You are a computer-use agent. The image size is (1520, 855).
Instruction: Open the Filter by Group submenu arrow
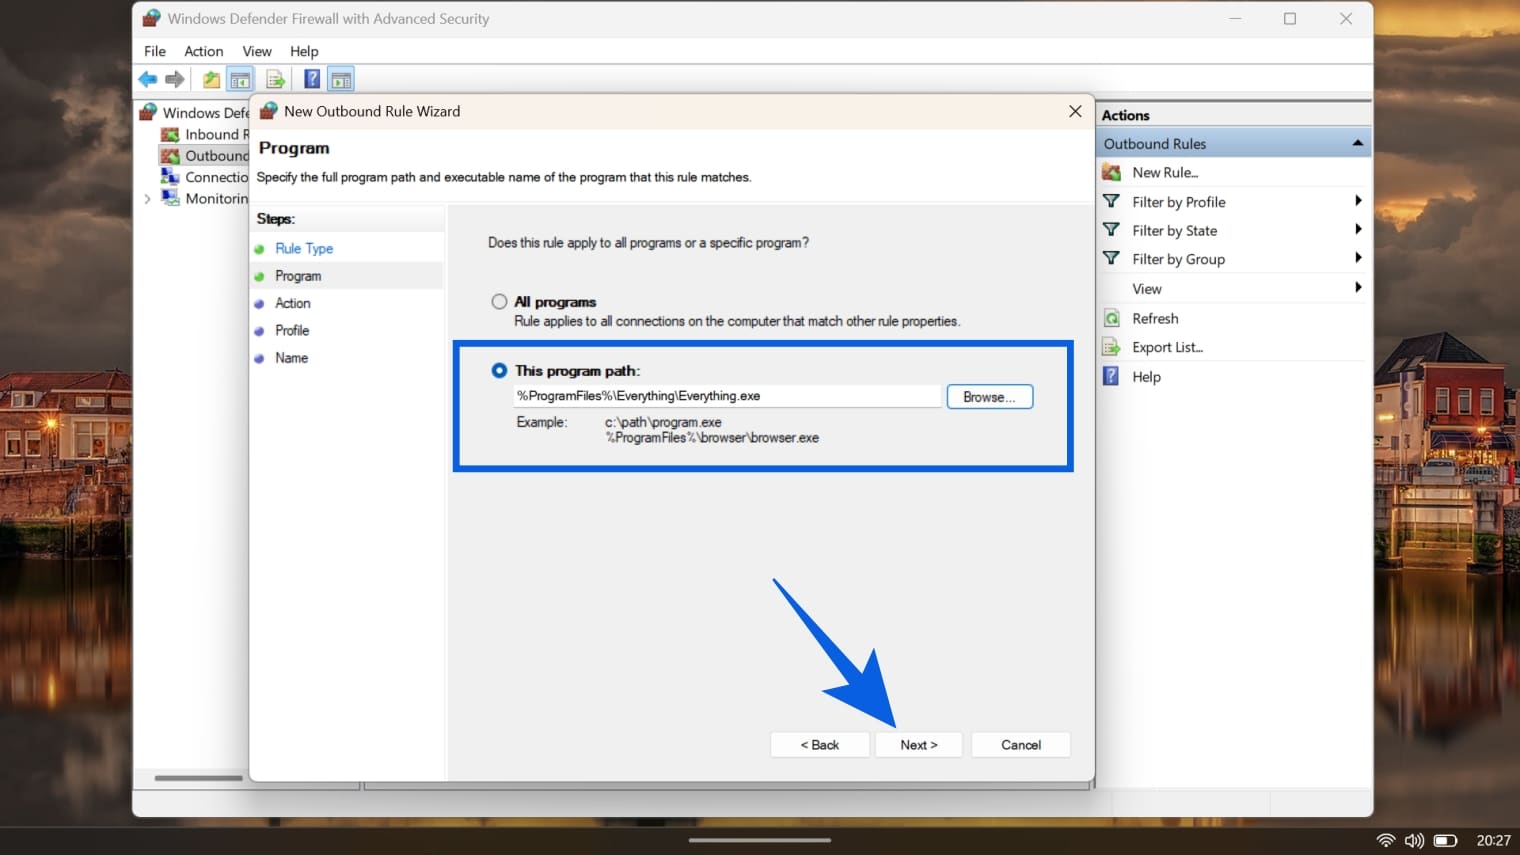point(1357,258)
